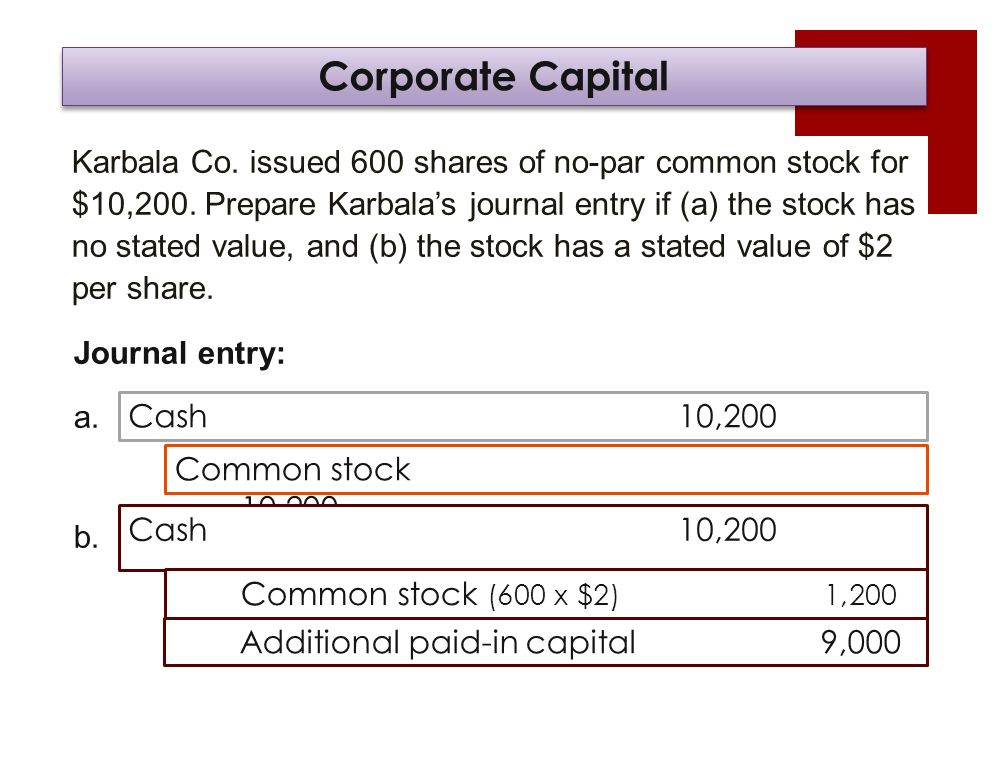Click the words 'per share.' in the paragraph

tap(142, 289)
